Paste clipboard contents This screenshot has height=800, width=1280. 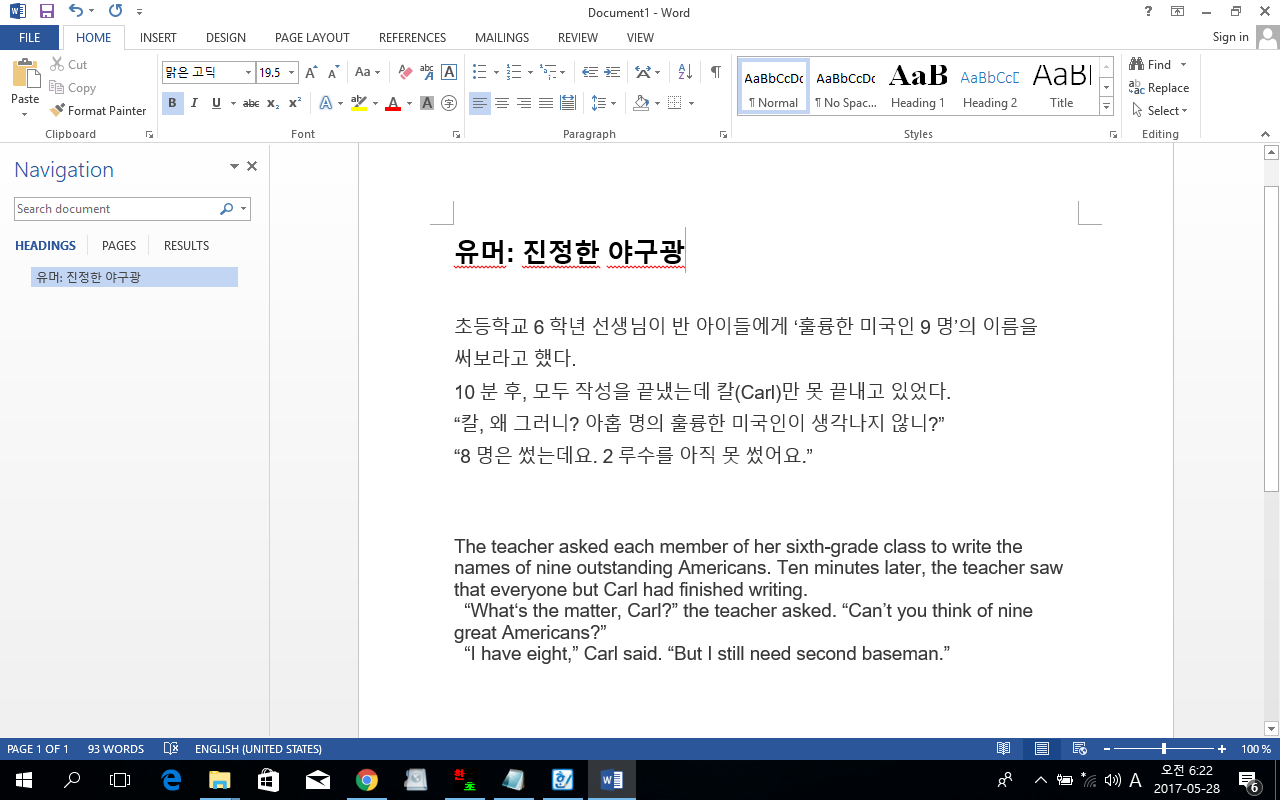25,88
